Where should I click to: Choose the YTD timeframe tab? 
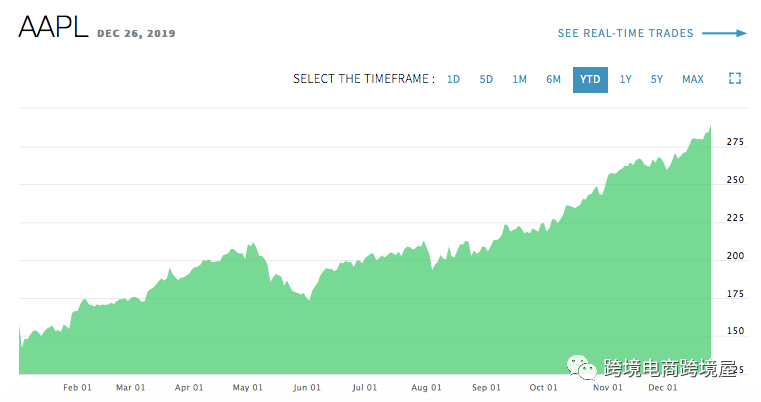pos(590,80)
